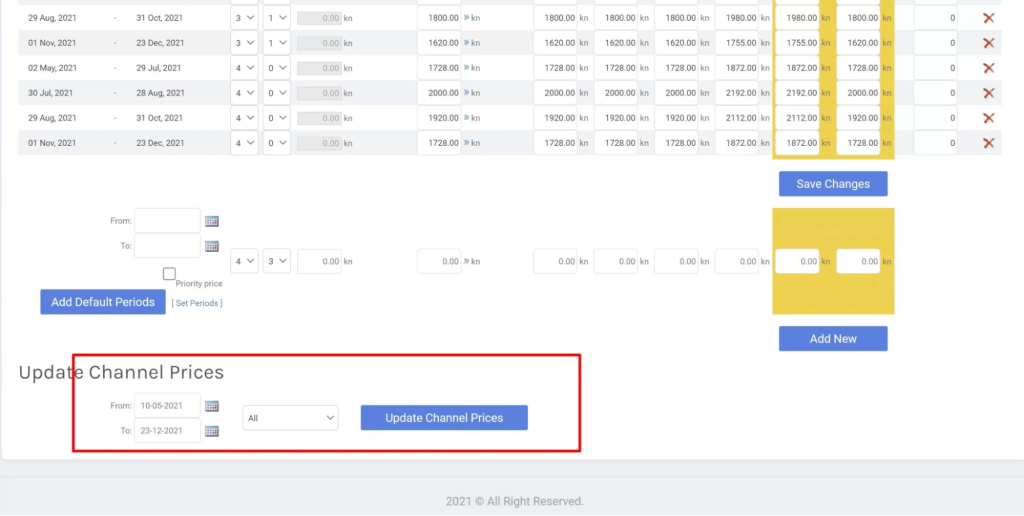The image size is (1024, 516).
Task: Remove the 30 Jul – 28 Aug row
Action: point(988,93)
